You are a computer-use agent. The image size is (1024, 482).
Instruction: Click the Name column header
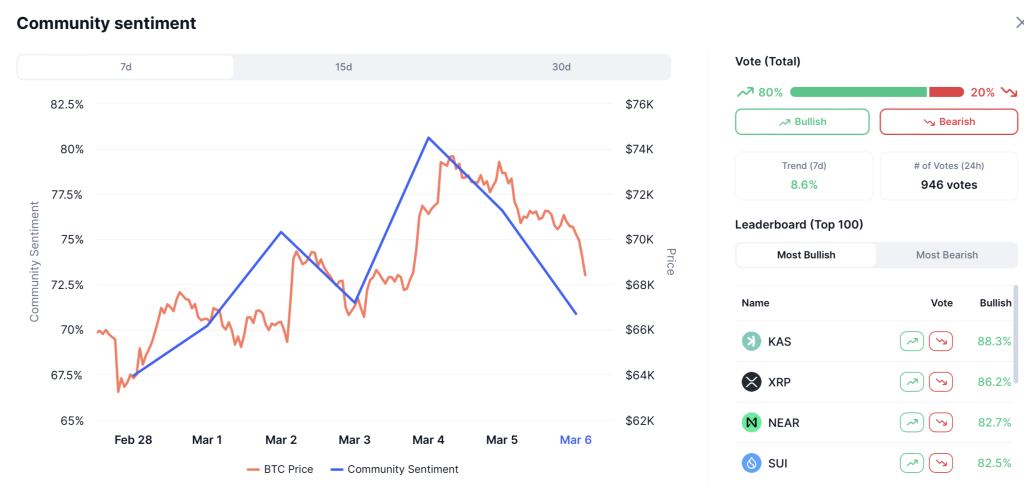click(756, 303)
